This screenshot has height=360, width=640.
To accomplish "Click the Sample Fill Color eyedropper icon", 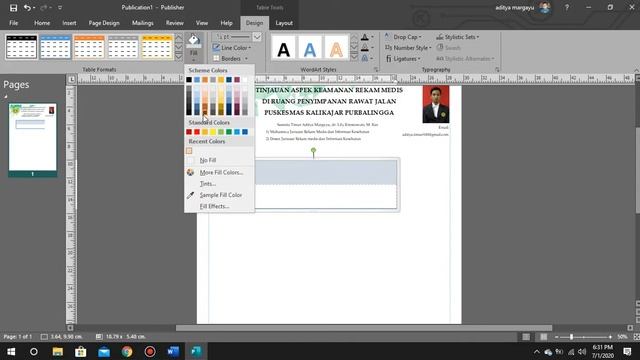I will pyautogui.click(x=190, y=195).
